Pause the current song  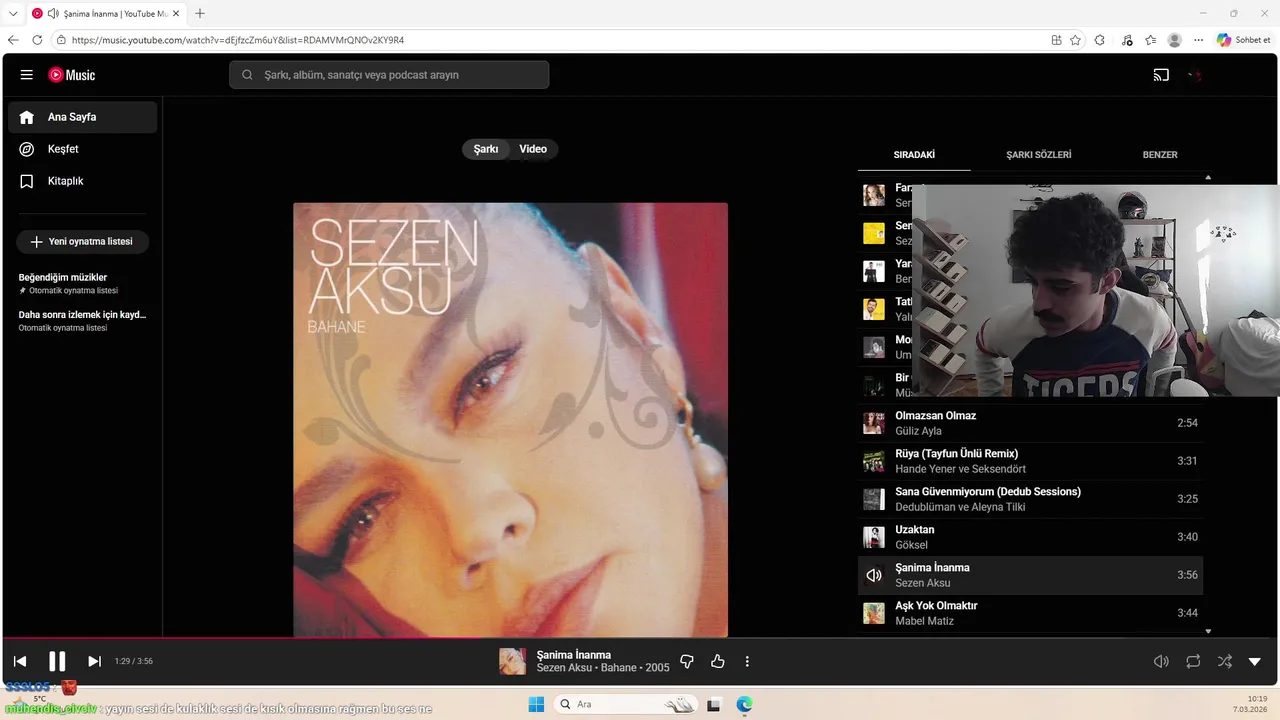coord(57,661)
